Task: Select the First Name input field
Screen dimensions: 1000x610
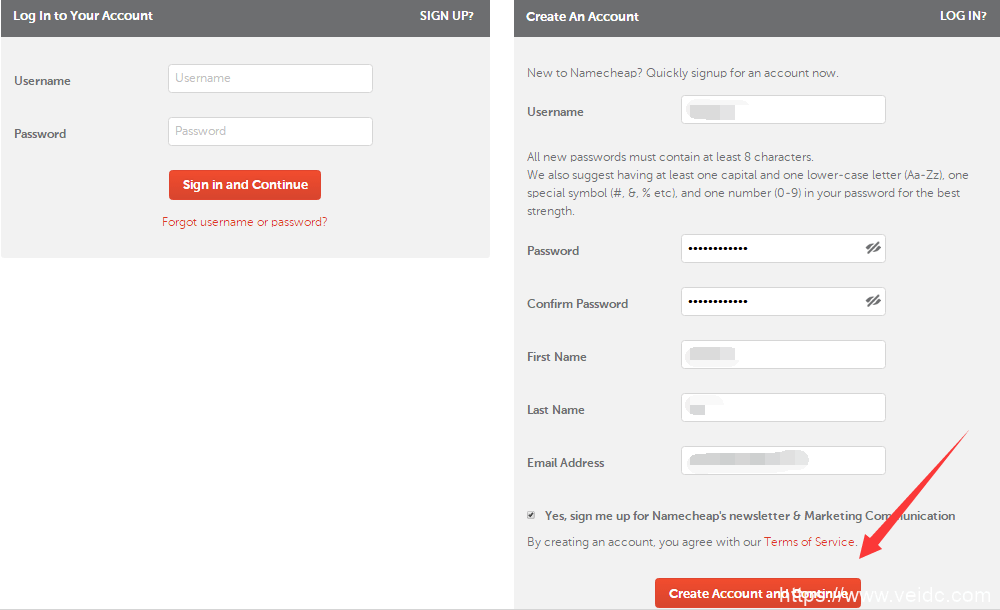Action: click(x=783, y=355)
